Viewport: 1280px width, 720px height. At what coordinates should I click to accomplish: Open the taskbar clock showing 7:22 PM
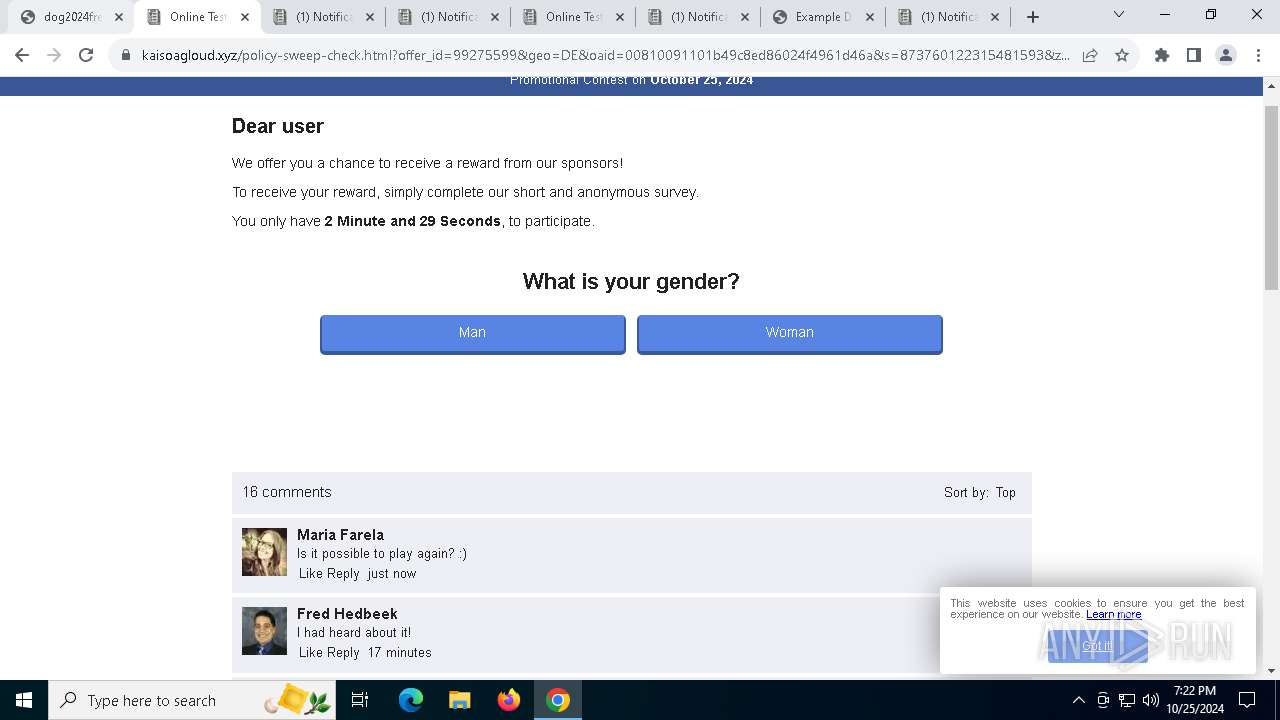tap(1195, 700)
